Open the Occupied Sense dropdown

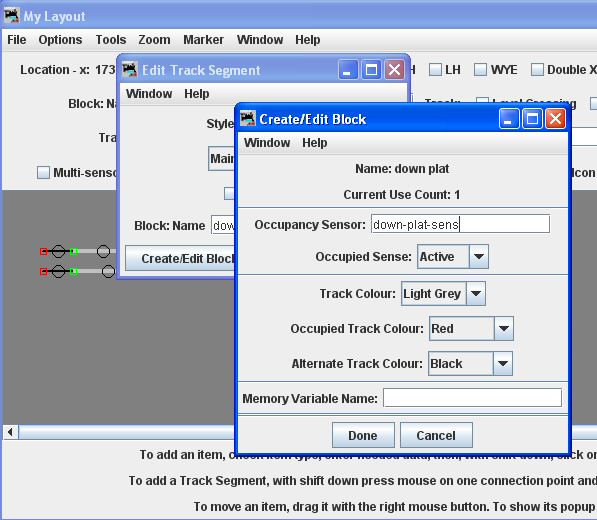453,257
